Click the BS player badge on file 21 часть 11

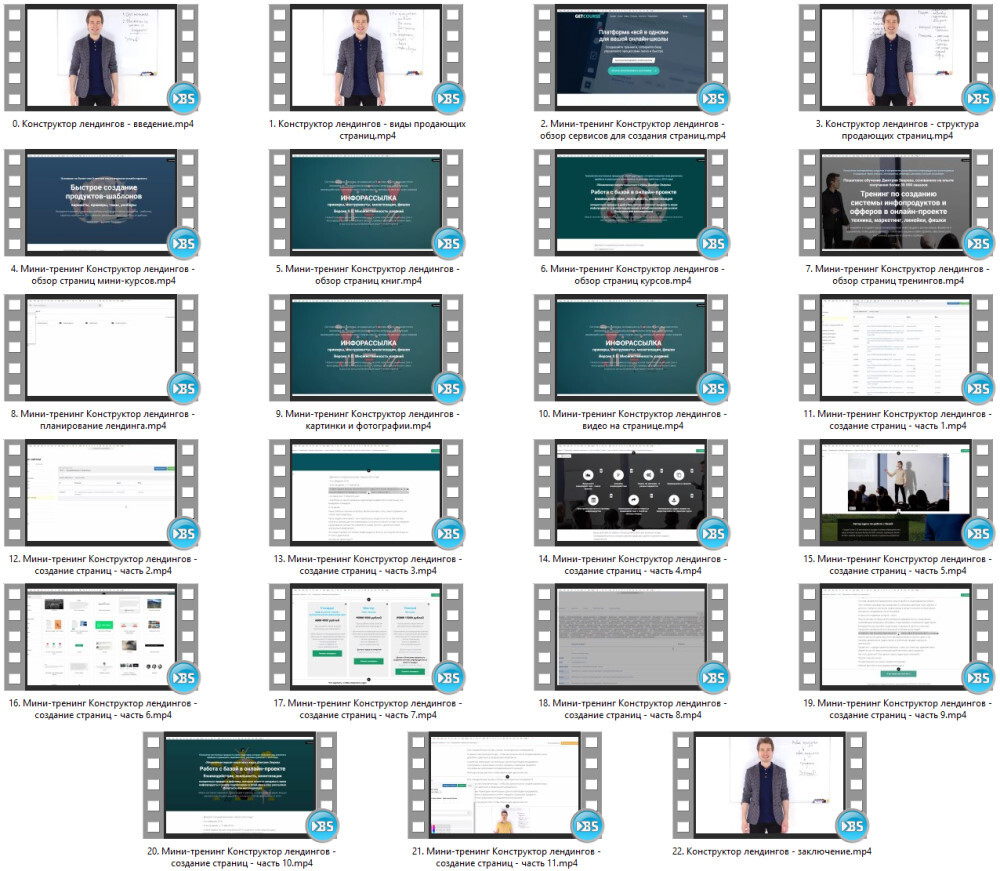pyautogui.click(x=587, y=826)
